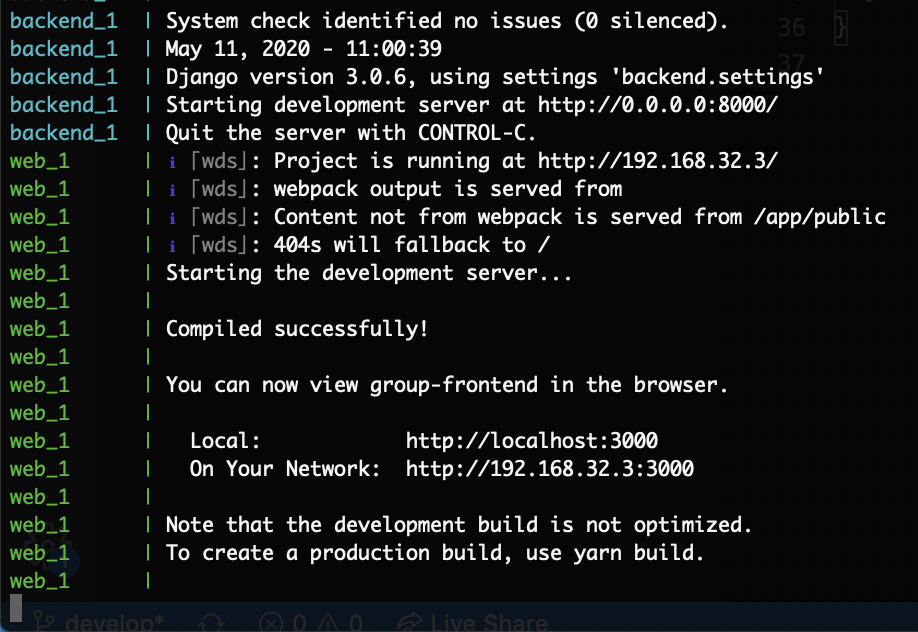Click 'Starting the development server...' line
This screenshot has height=632, width=918.
(x=369, y=273)
